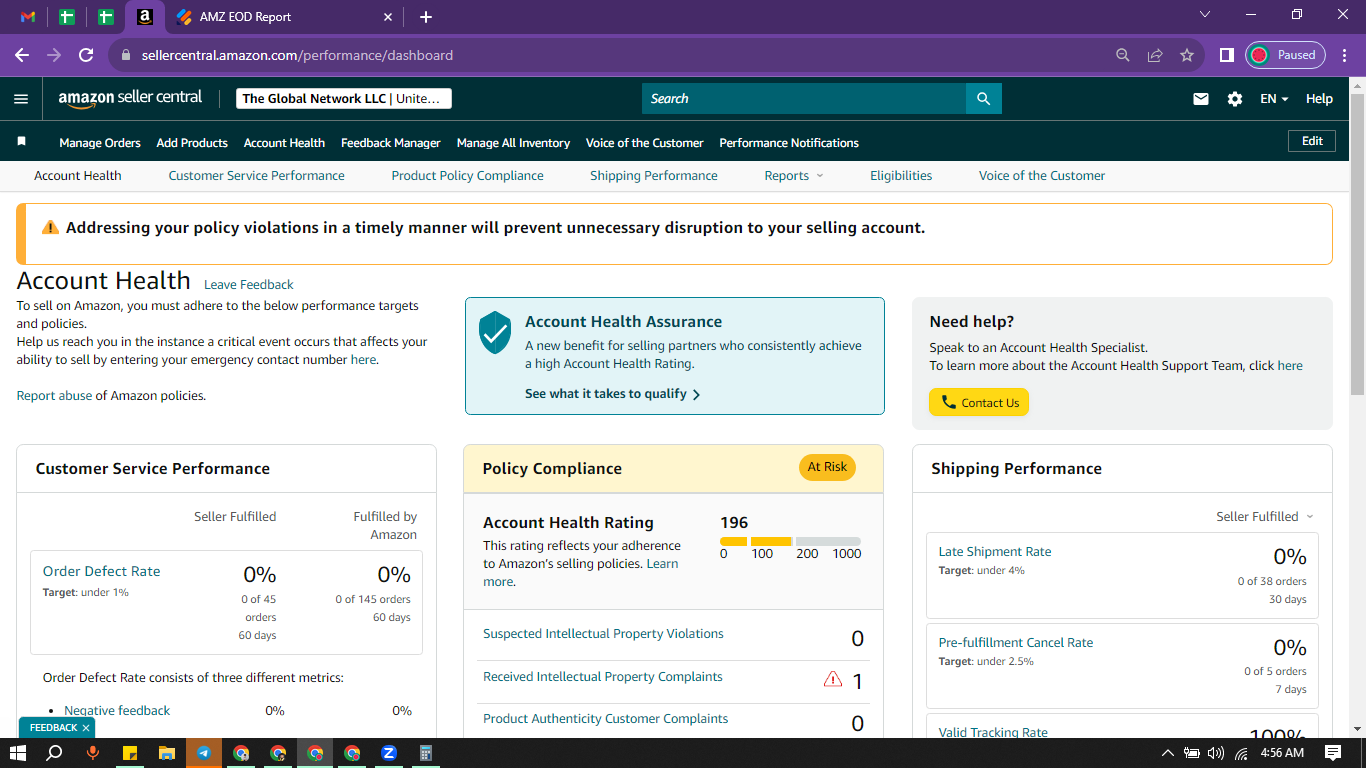Open the Zoom taskbar icon

coord(389,753)
